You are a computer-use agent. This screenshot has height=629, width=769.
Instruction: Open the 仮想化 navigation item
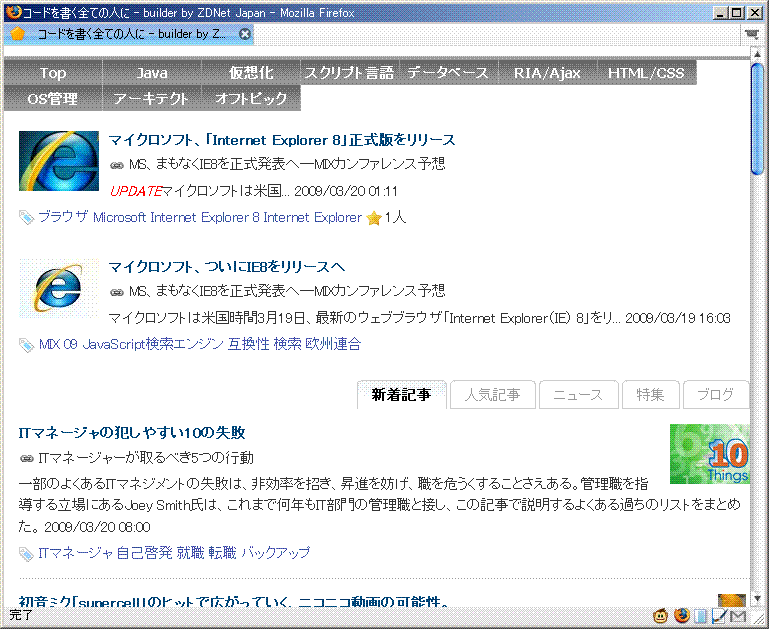(x=251, y=73)
